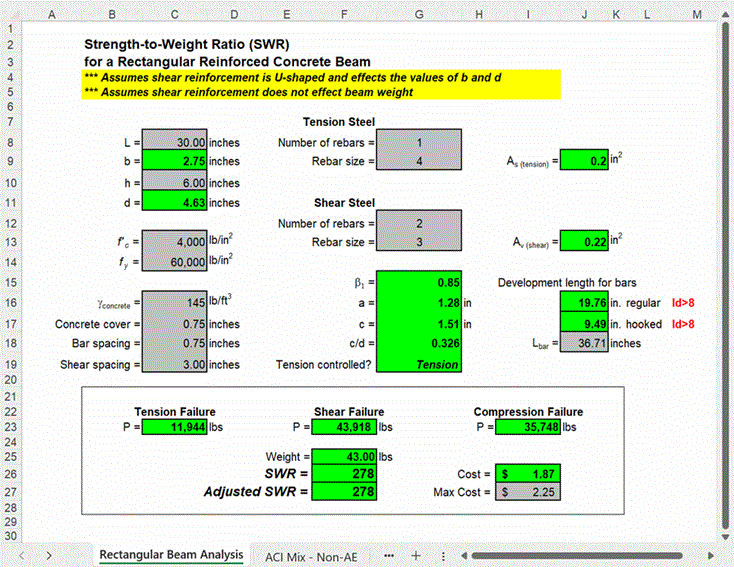Click the horizontal scrollbar thumb
Viewport: 734px width, 567px height.
coord(582,555)
